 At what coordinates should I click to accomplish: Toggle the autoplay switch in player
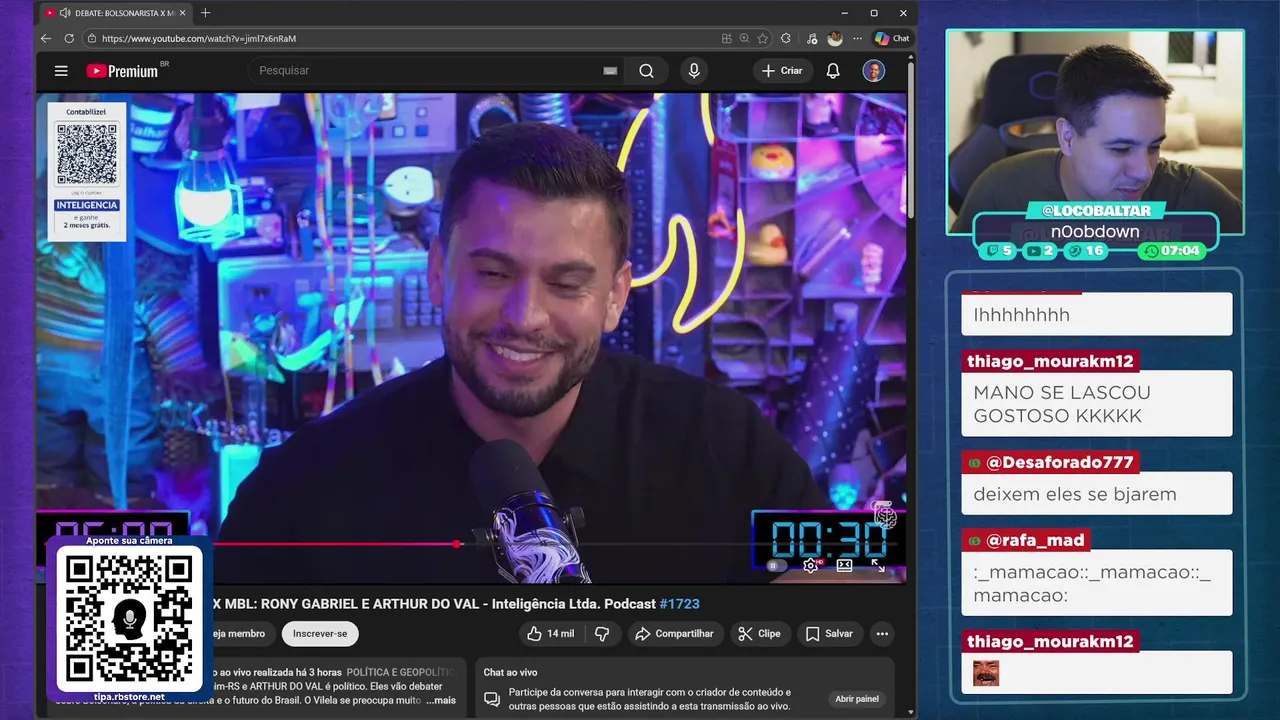click(774, 565)
